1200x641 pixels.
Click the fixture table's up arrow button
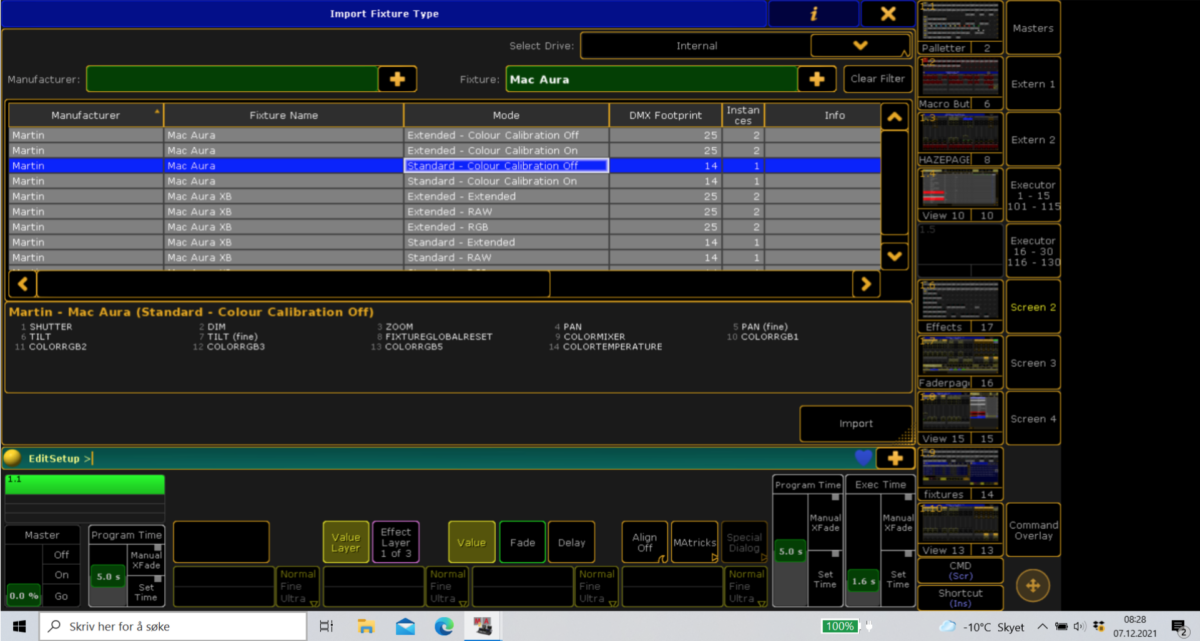[x=895, y=117]
